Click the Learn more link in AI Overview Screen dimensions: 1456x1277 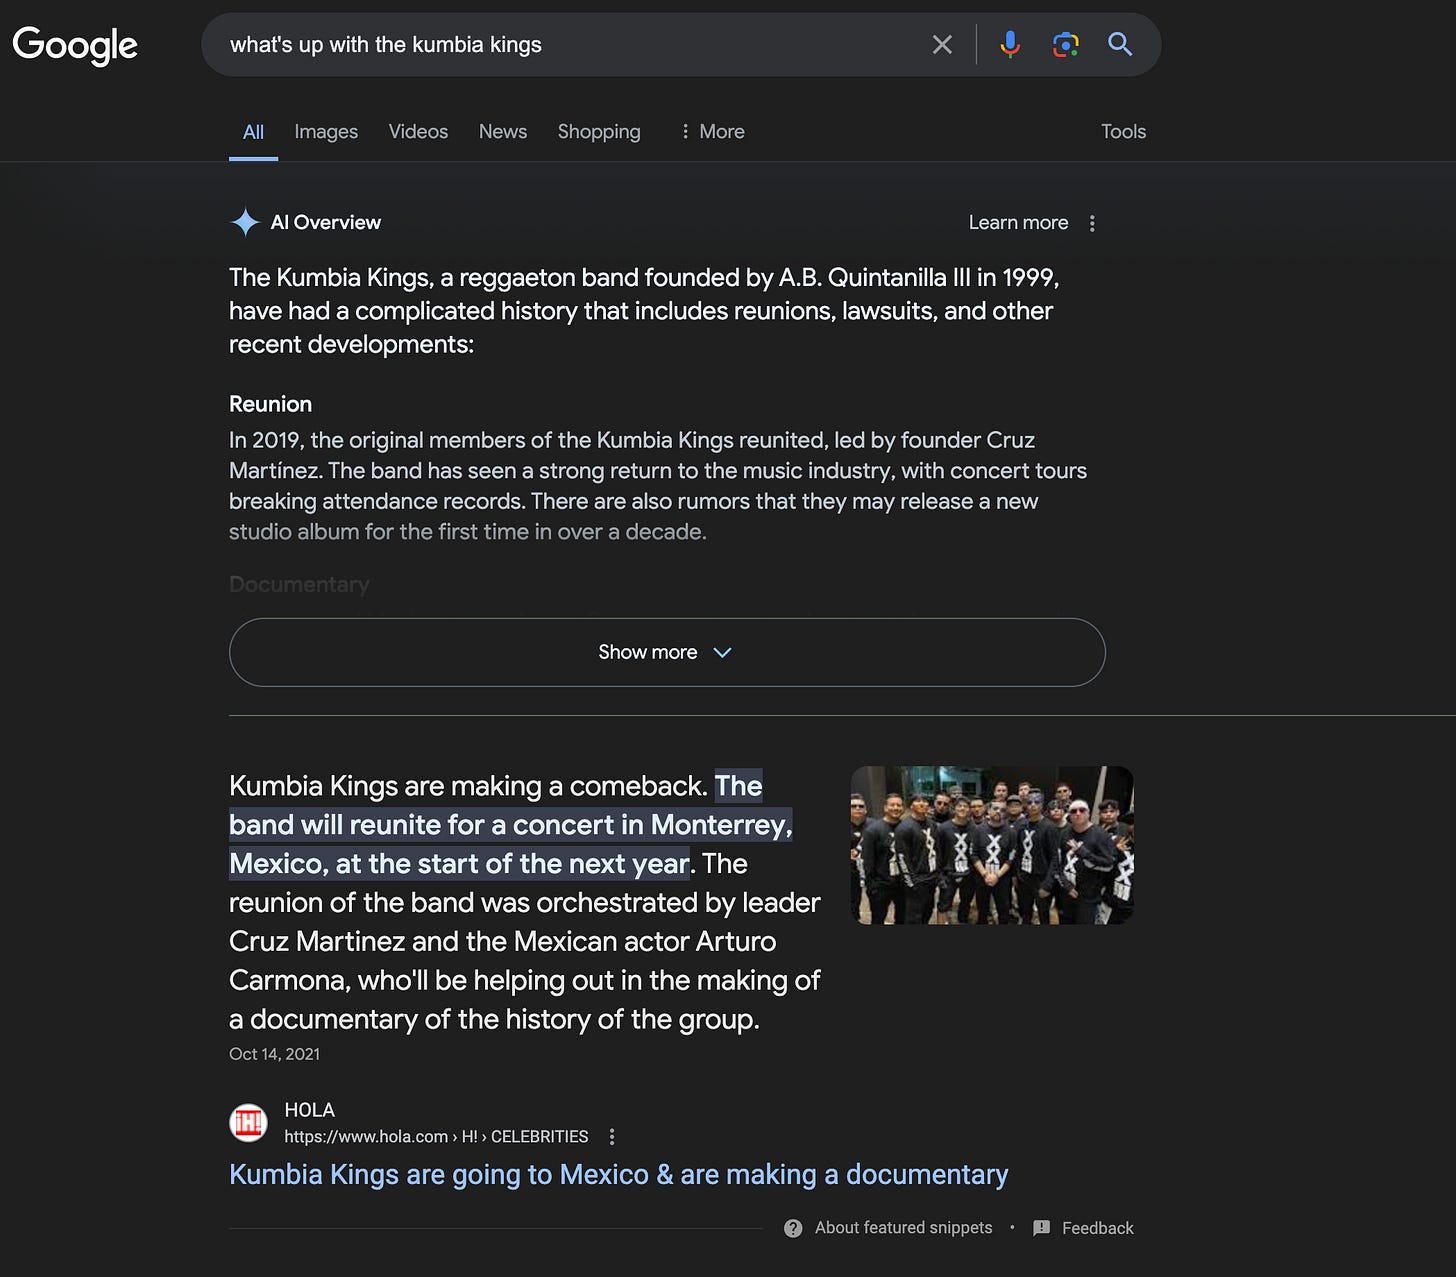[x=1018, y=223]
